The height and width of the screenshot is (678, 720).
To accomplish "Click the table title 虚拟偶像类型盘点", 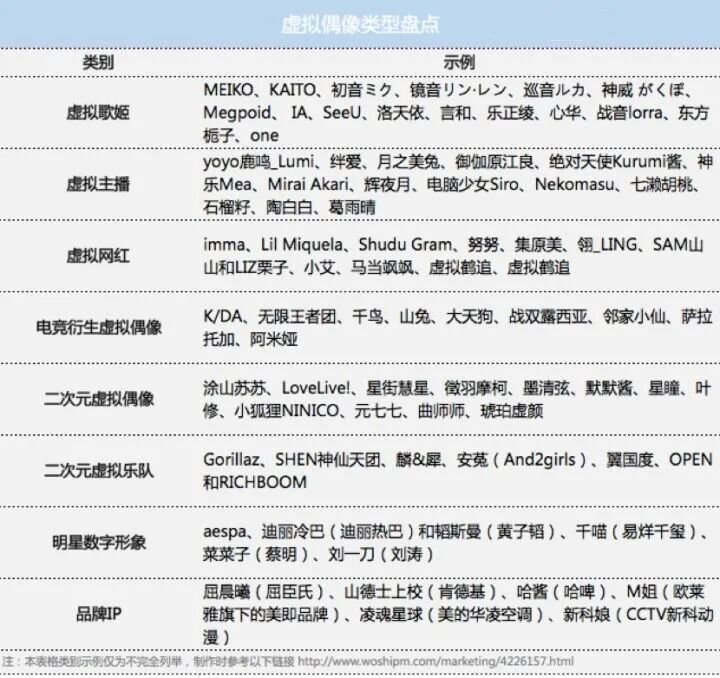I will pos(360,24).
